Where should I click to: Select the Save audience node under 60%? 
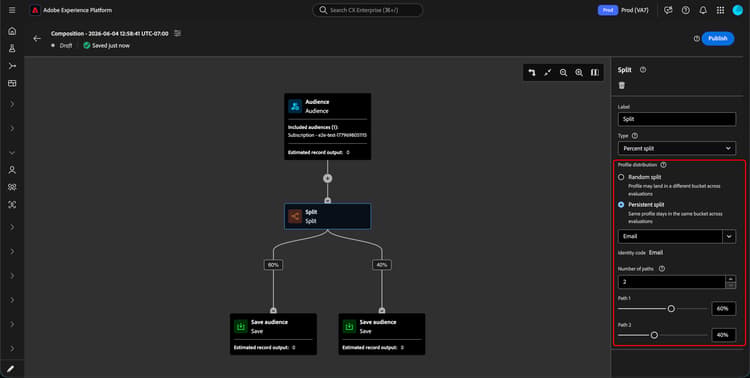273,334
